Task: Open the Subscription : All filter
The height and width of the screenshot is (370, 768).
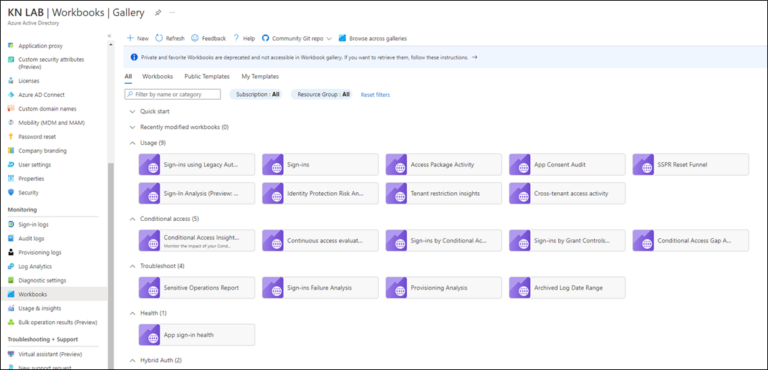Action: 256,95
